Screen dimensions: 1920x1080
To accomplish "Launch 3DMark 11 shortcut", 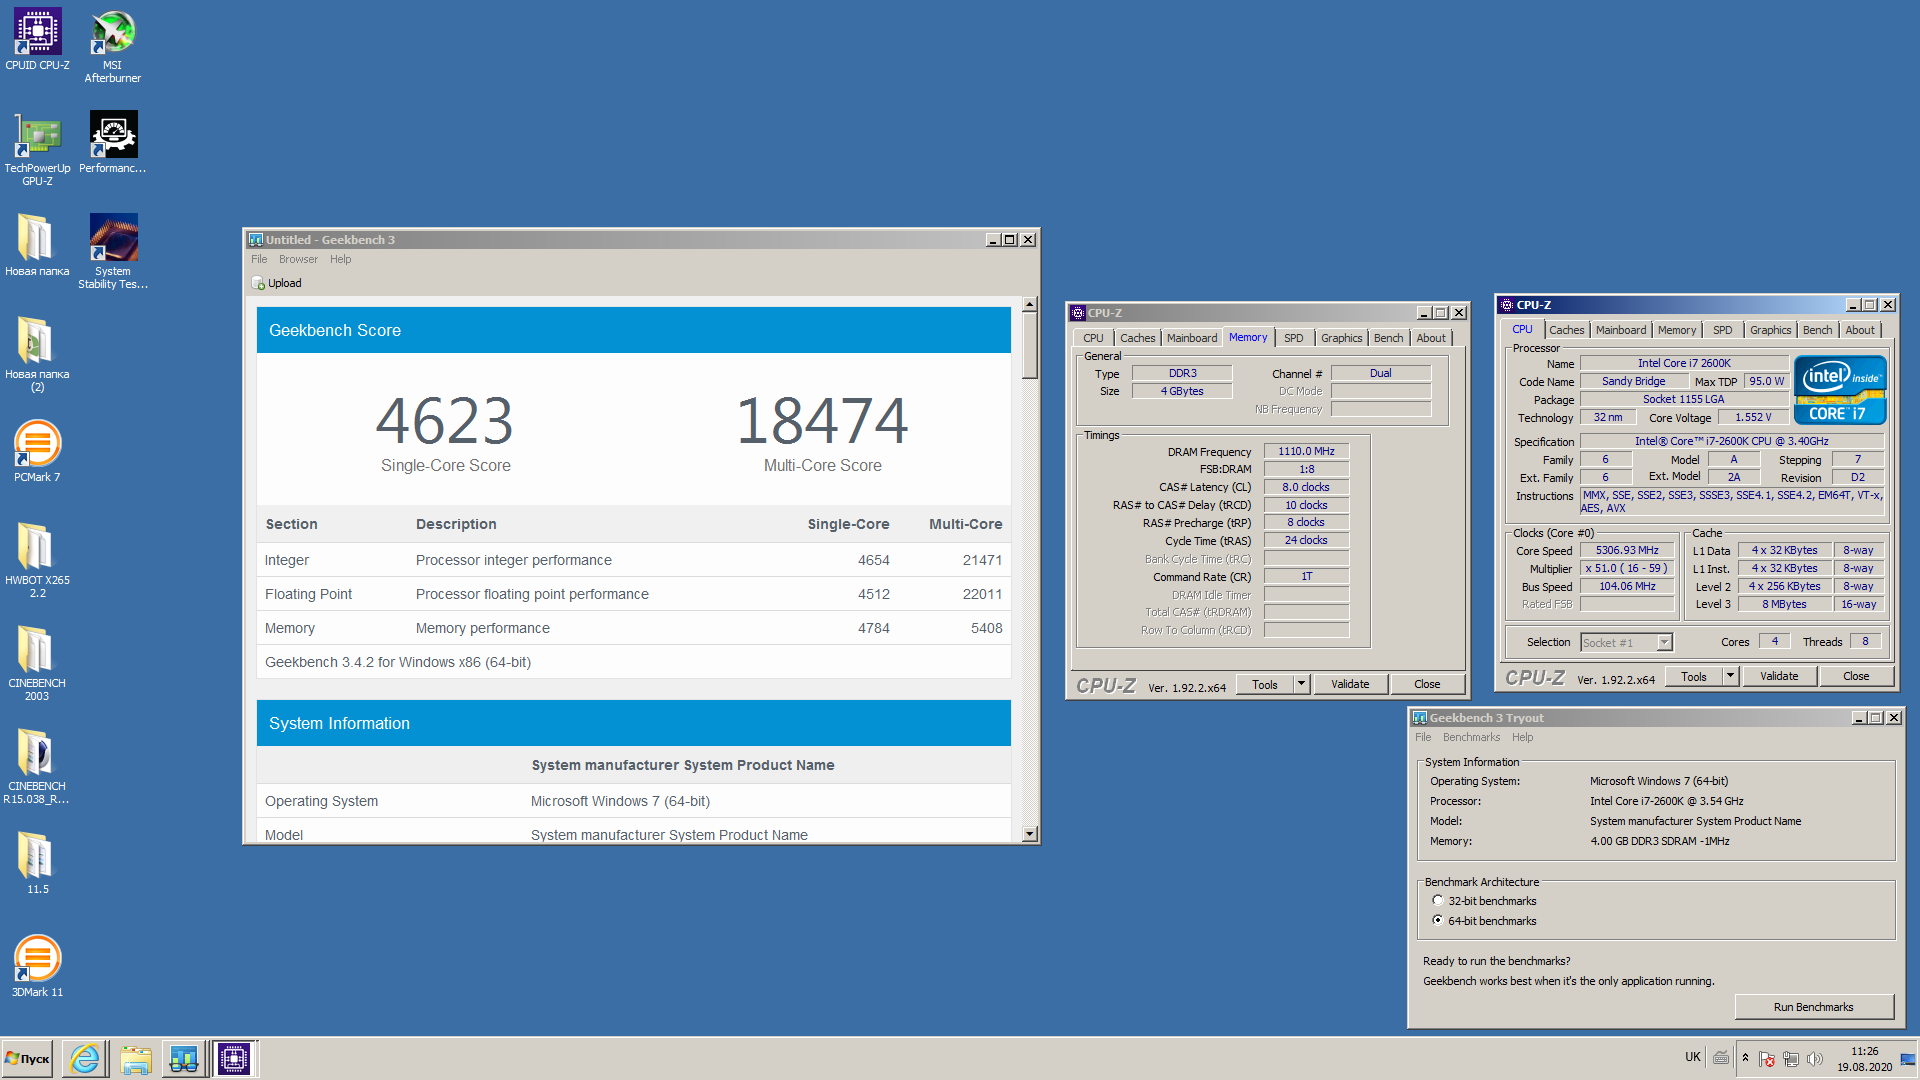I will (37, 966).
